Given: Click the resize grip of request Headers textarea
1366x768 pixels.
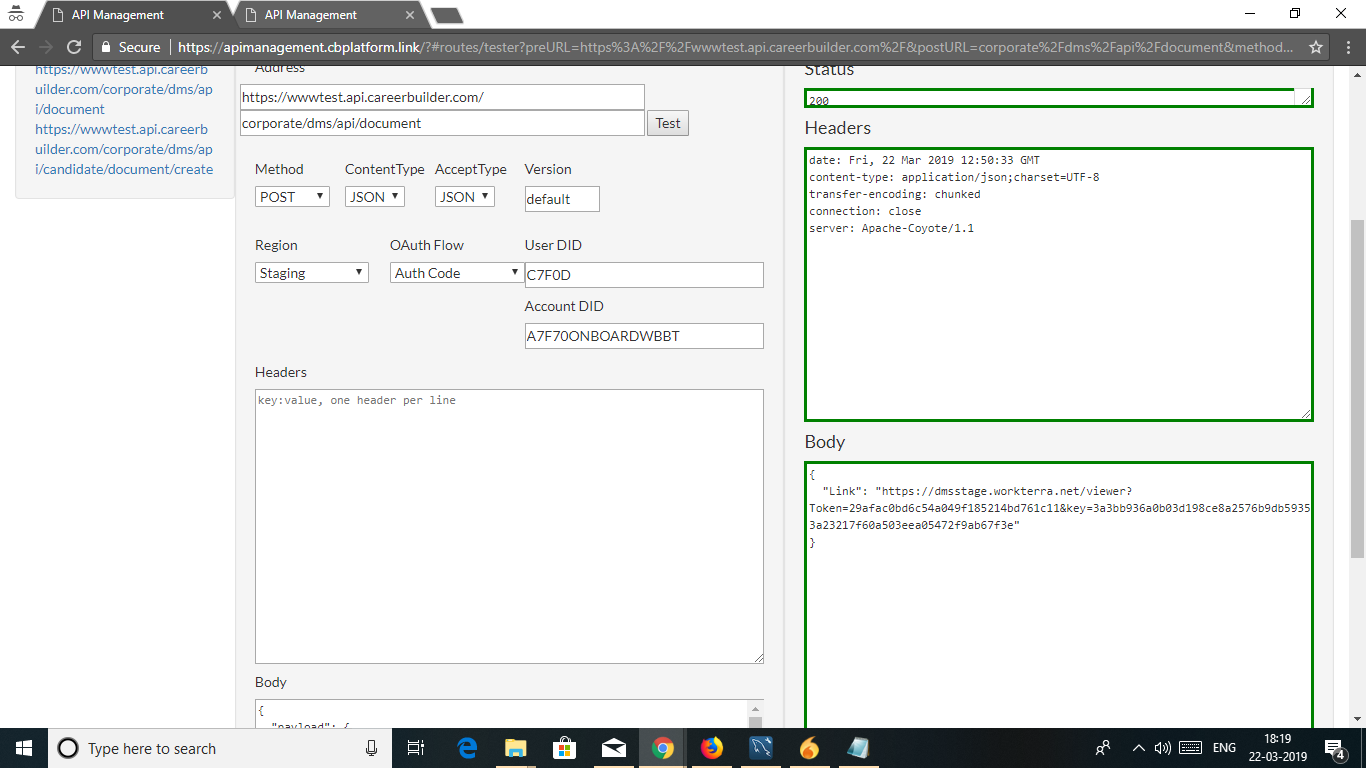Looking at the screenshot, I should (758, 657).
